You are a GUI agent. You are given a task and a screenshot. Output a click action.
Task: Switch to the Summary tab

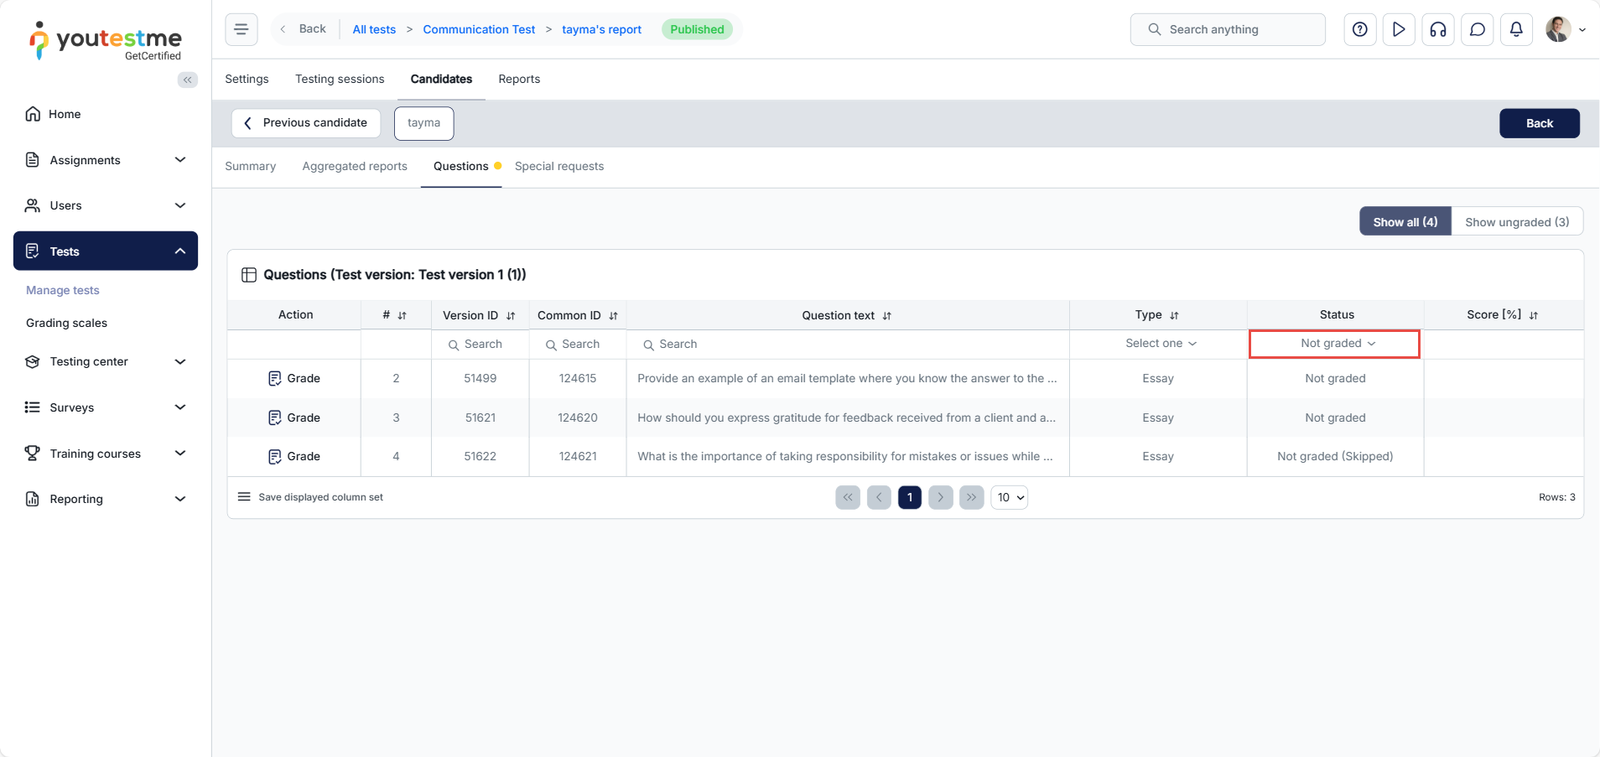pos(250,166)
